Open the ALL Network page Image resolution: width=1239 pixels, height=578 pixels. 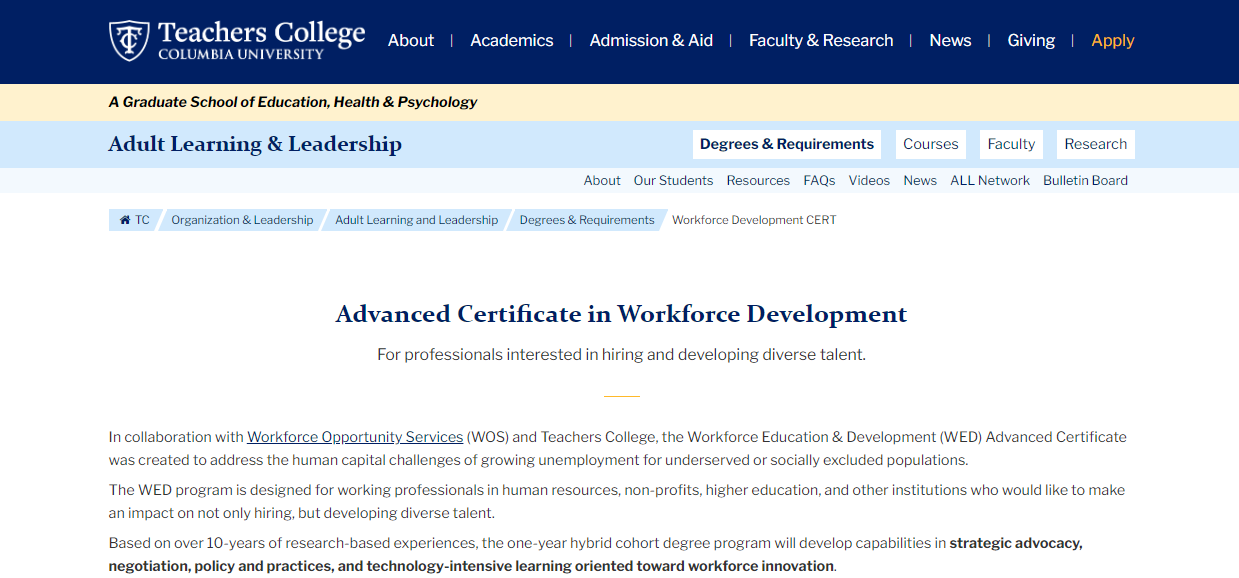[990, 180]
